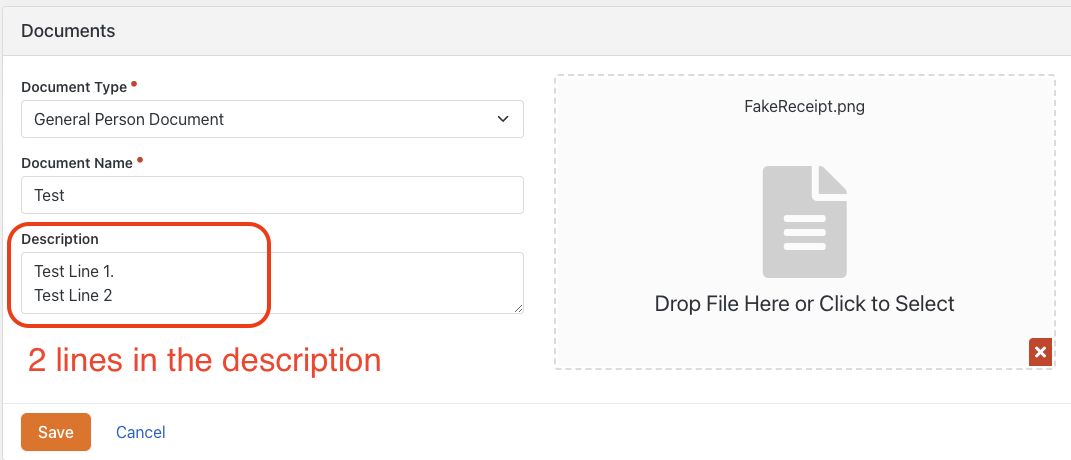Save the document

56,432
